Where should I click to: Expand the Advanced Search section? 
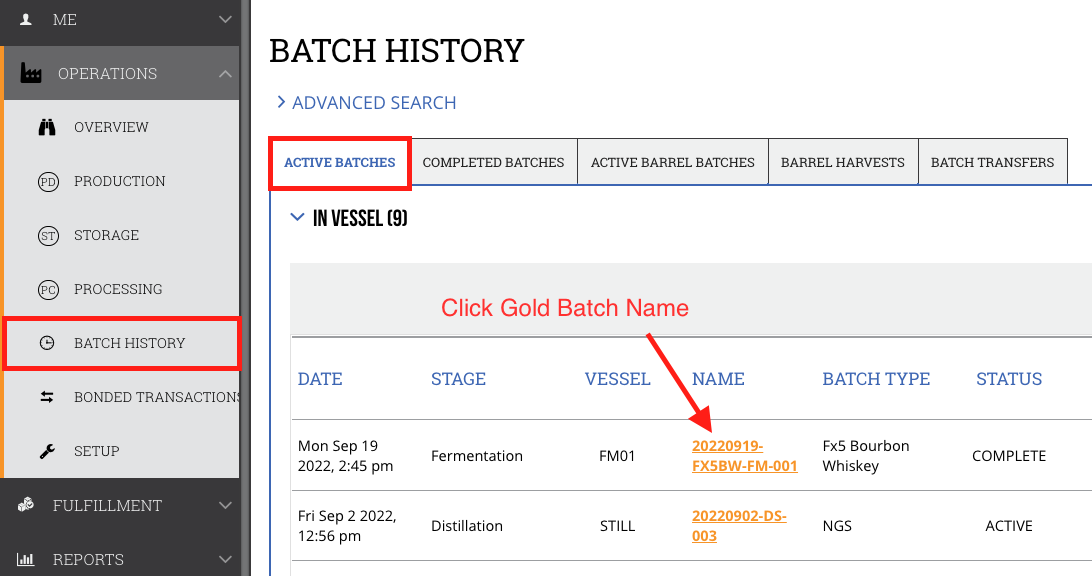[366, 102]
